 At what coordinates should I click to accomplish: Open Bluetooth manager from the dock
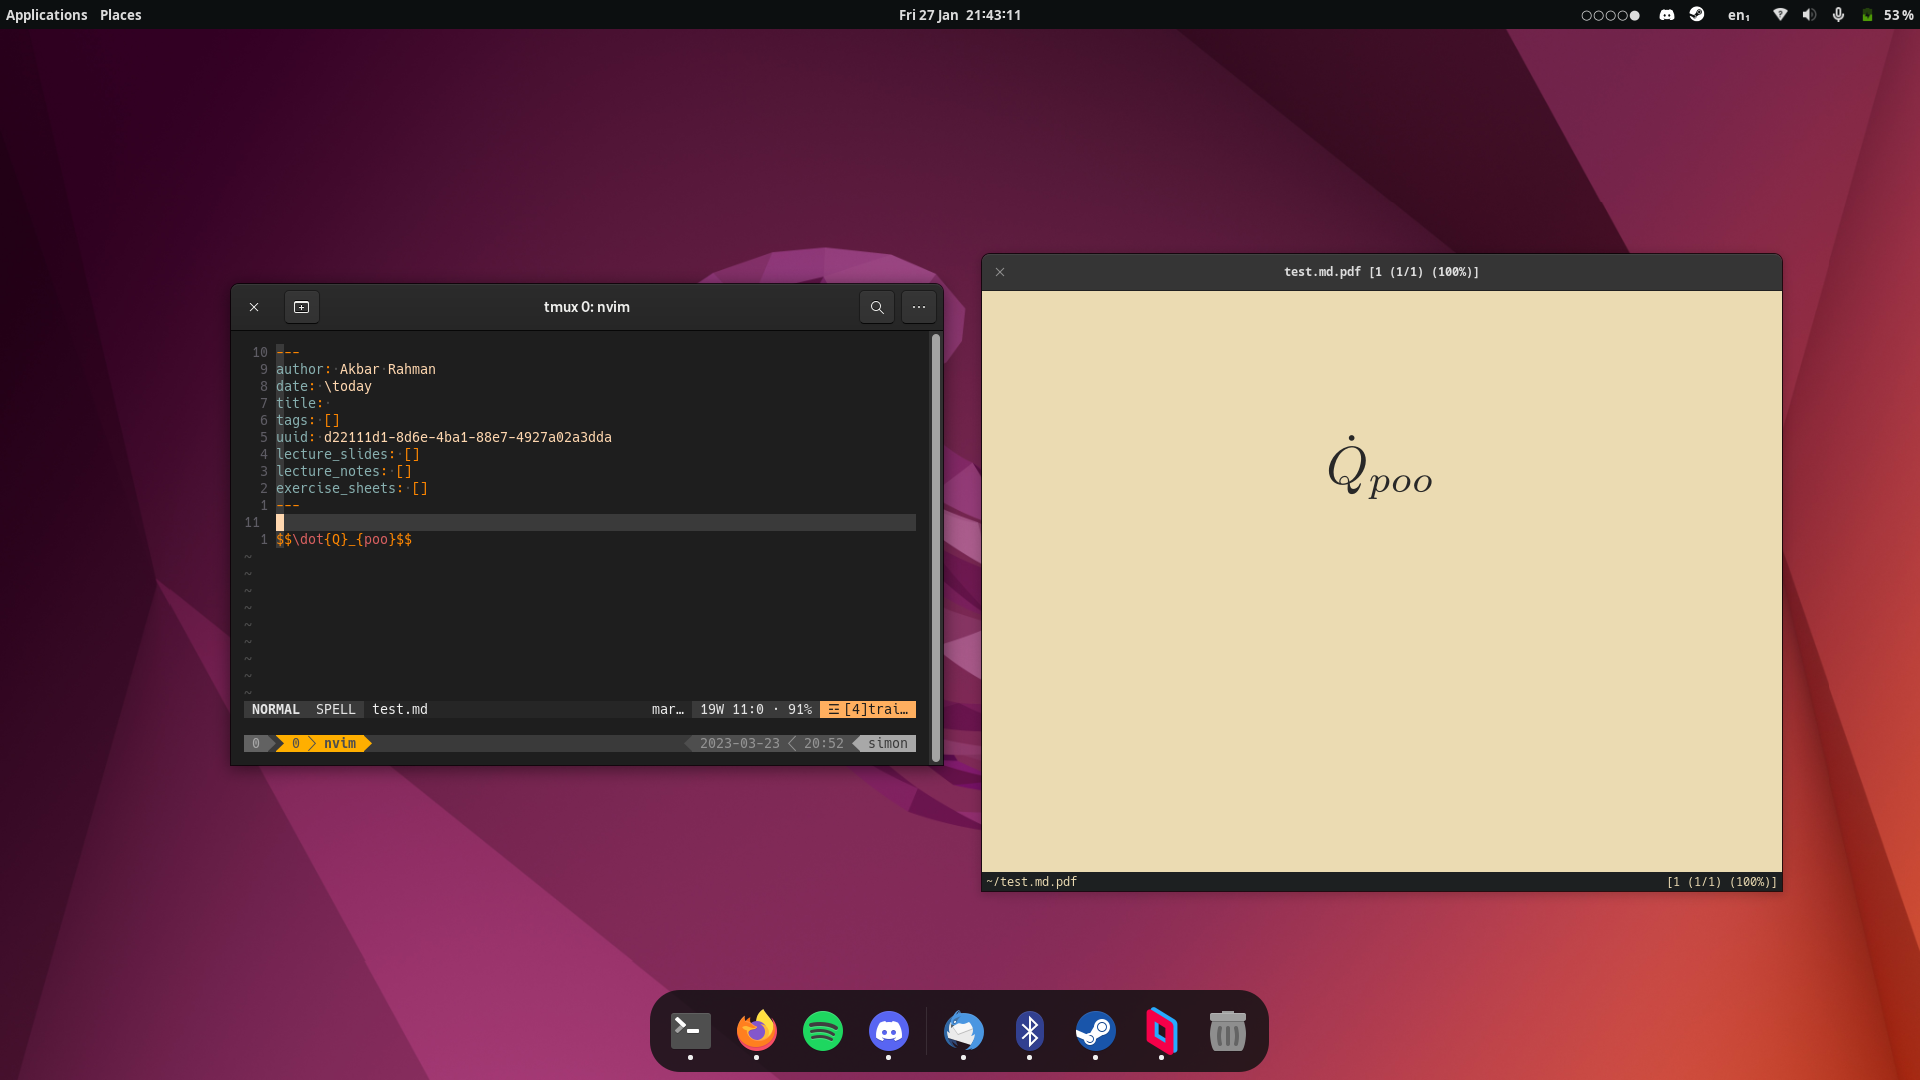(1029, 1031)
